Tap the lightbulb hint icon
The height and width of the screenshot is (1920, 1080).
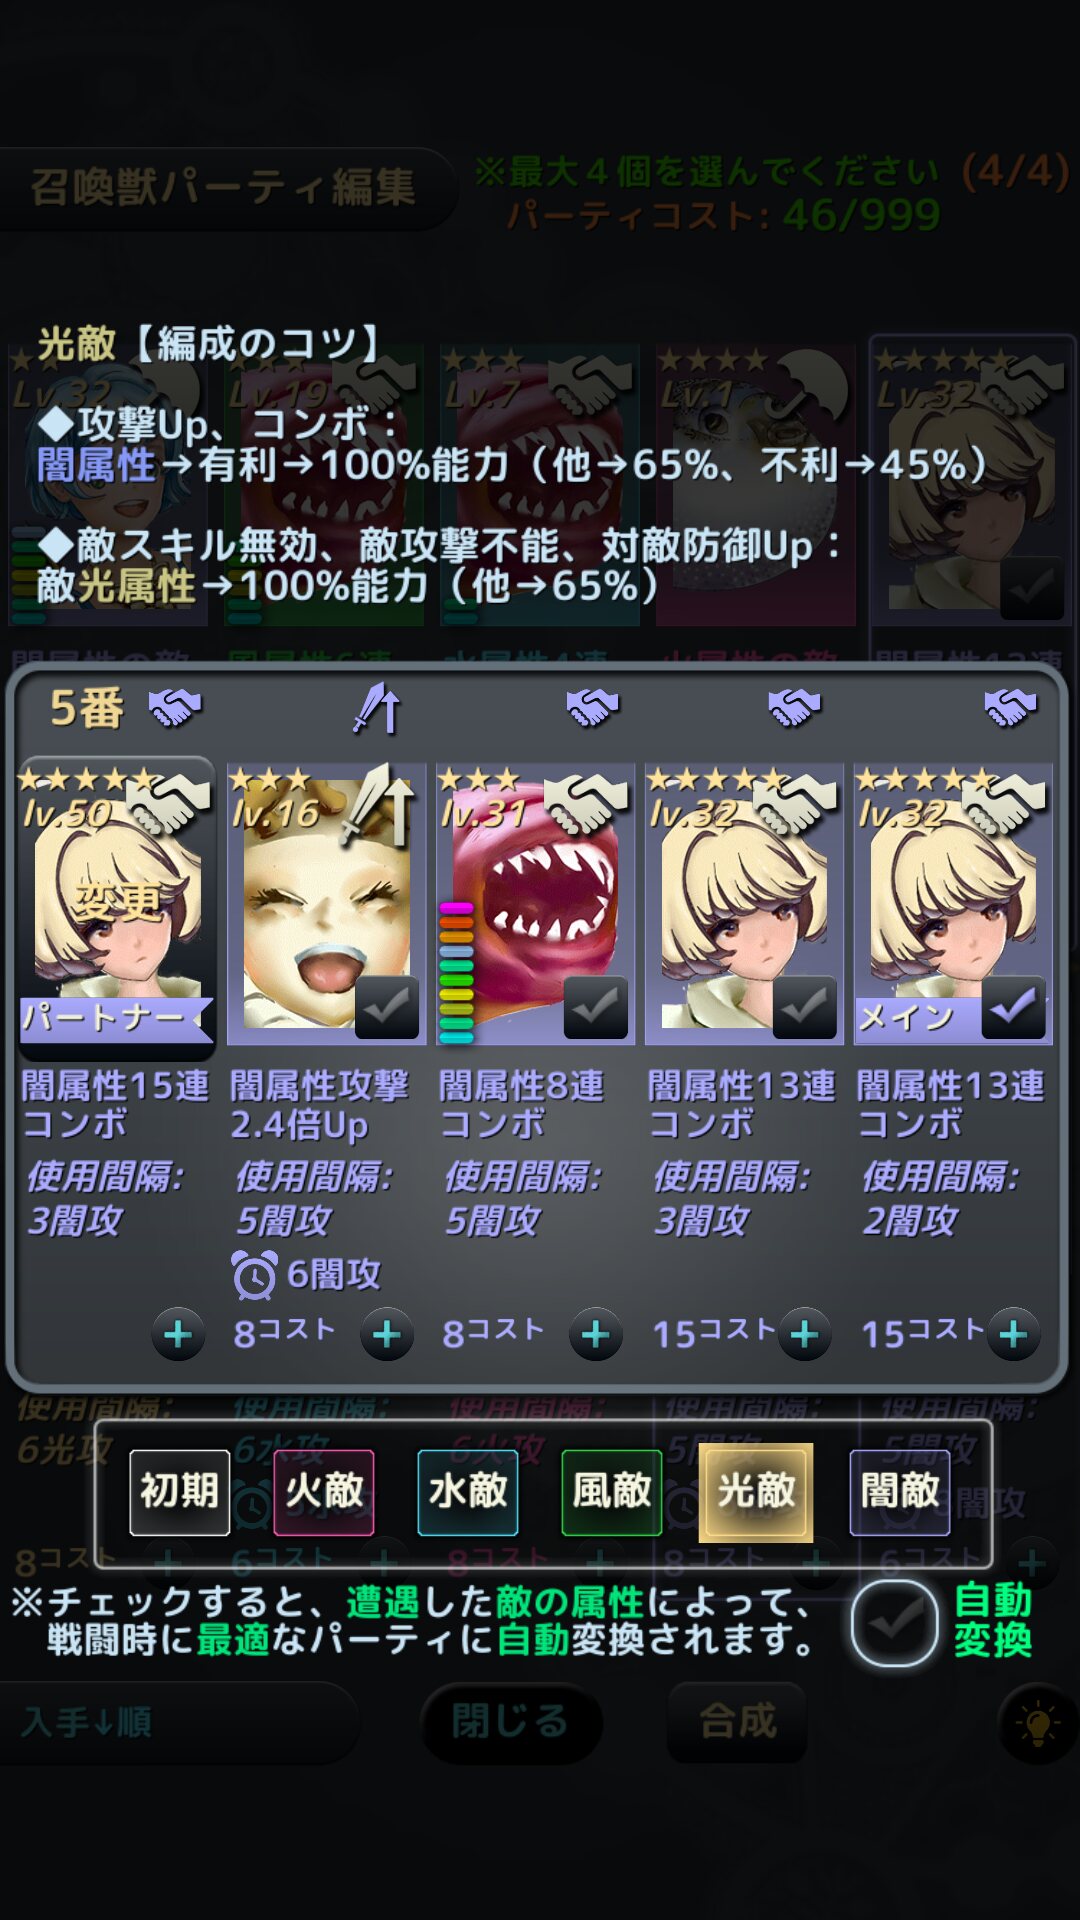[1038, 1723]
